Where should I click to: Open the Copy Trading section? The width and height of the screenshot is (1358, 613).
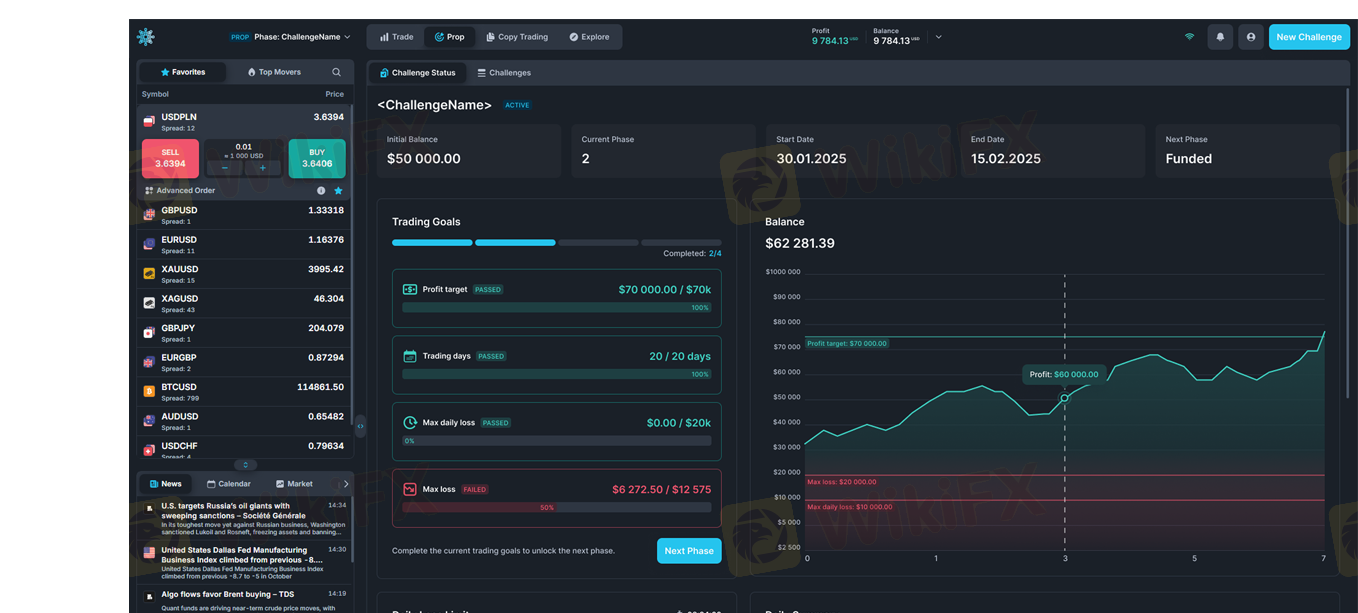[x=517, y=37]
